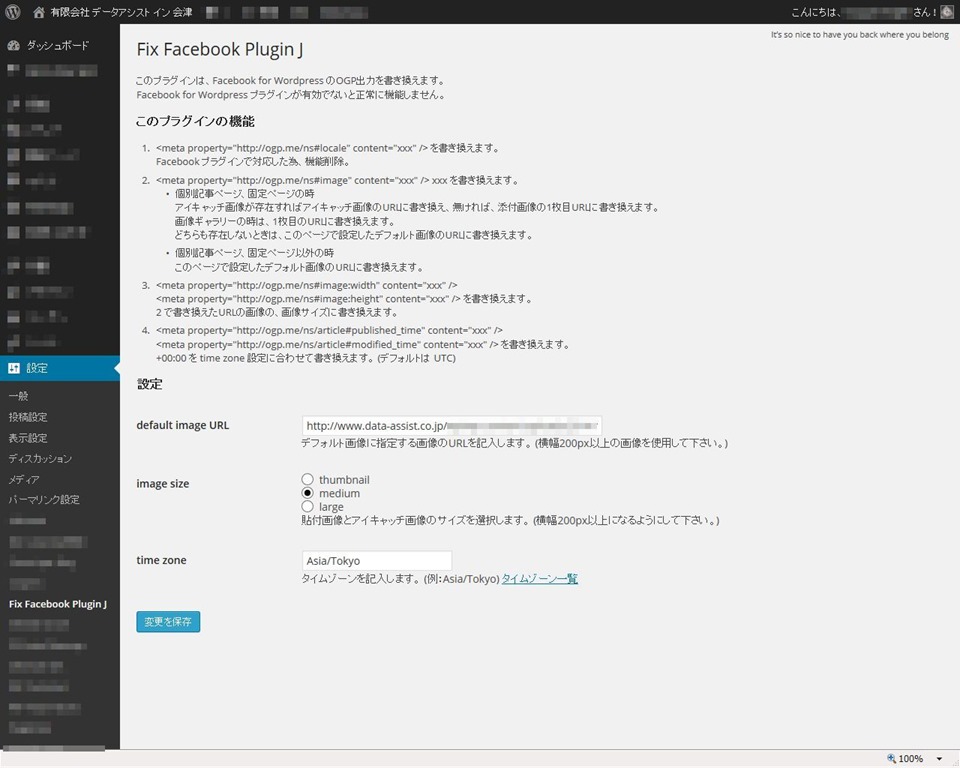The width and height of the screenshot is (960, 768).
Task: Go to 一般 settings
Action: 18,396
